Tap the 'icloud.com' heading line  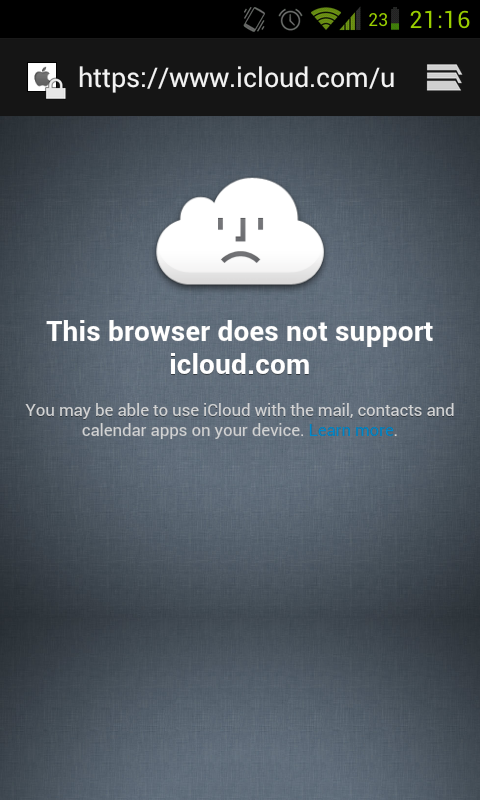pyautogui.click(x=240, y=365)
